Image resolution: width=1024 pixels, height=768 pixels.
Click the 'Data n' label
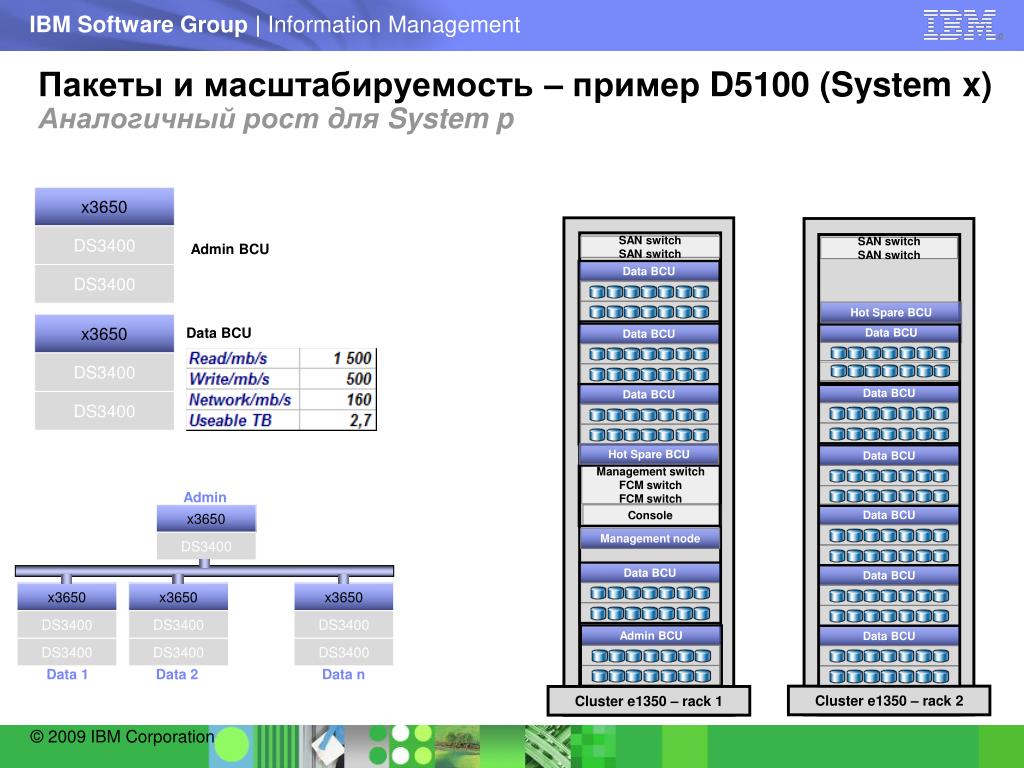(344, 674)
